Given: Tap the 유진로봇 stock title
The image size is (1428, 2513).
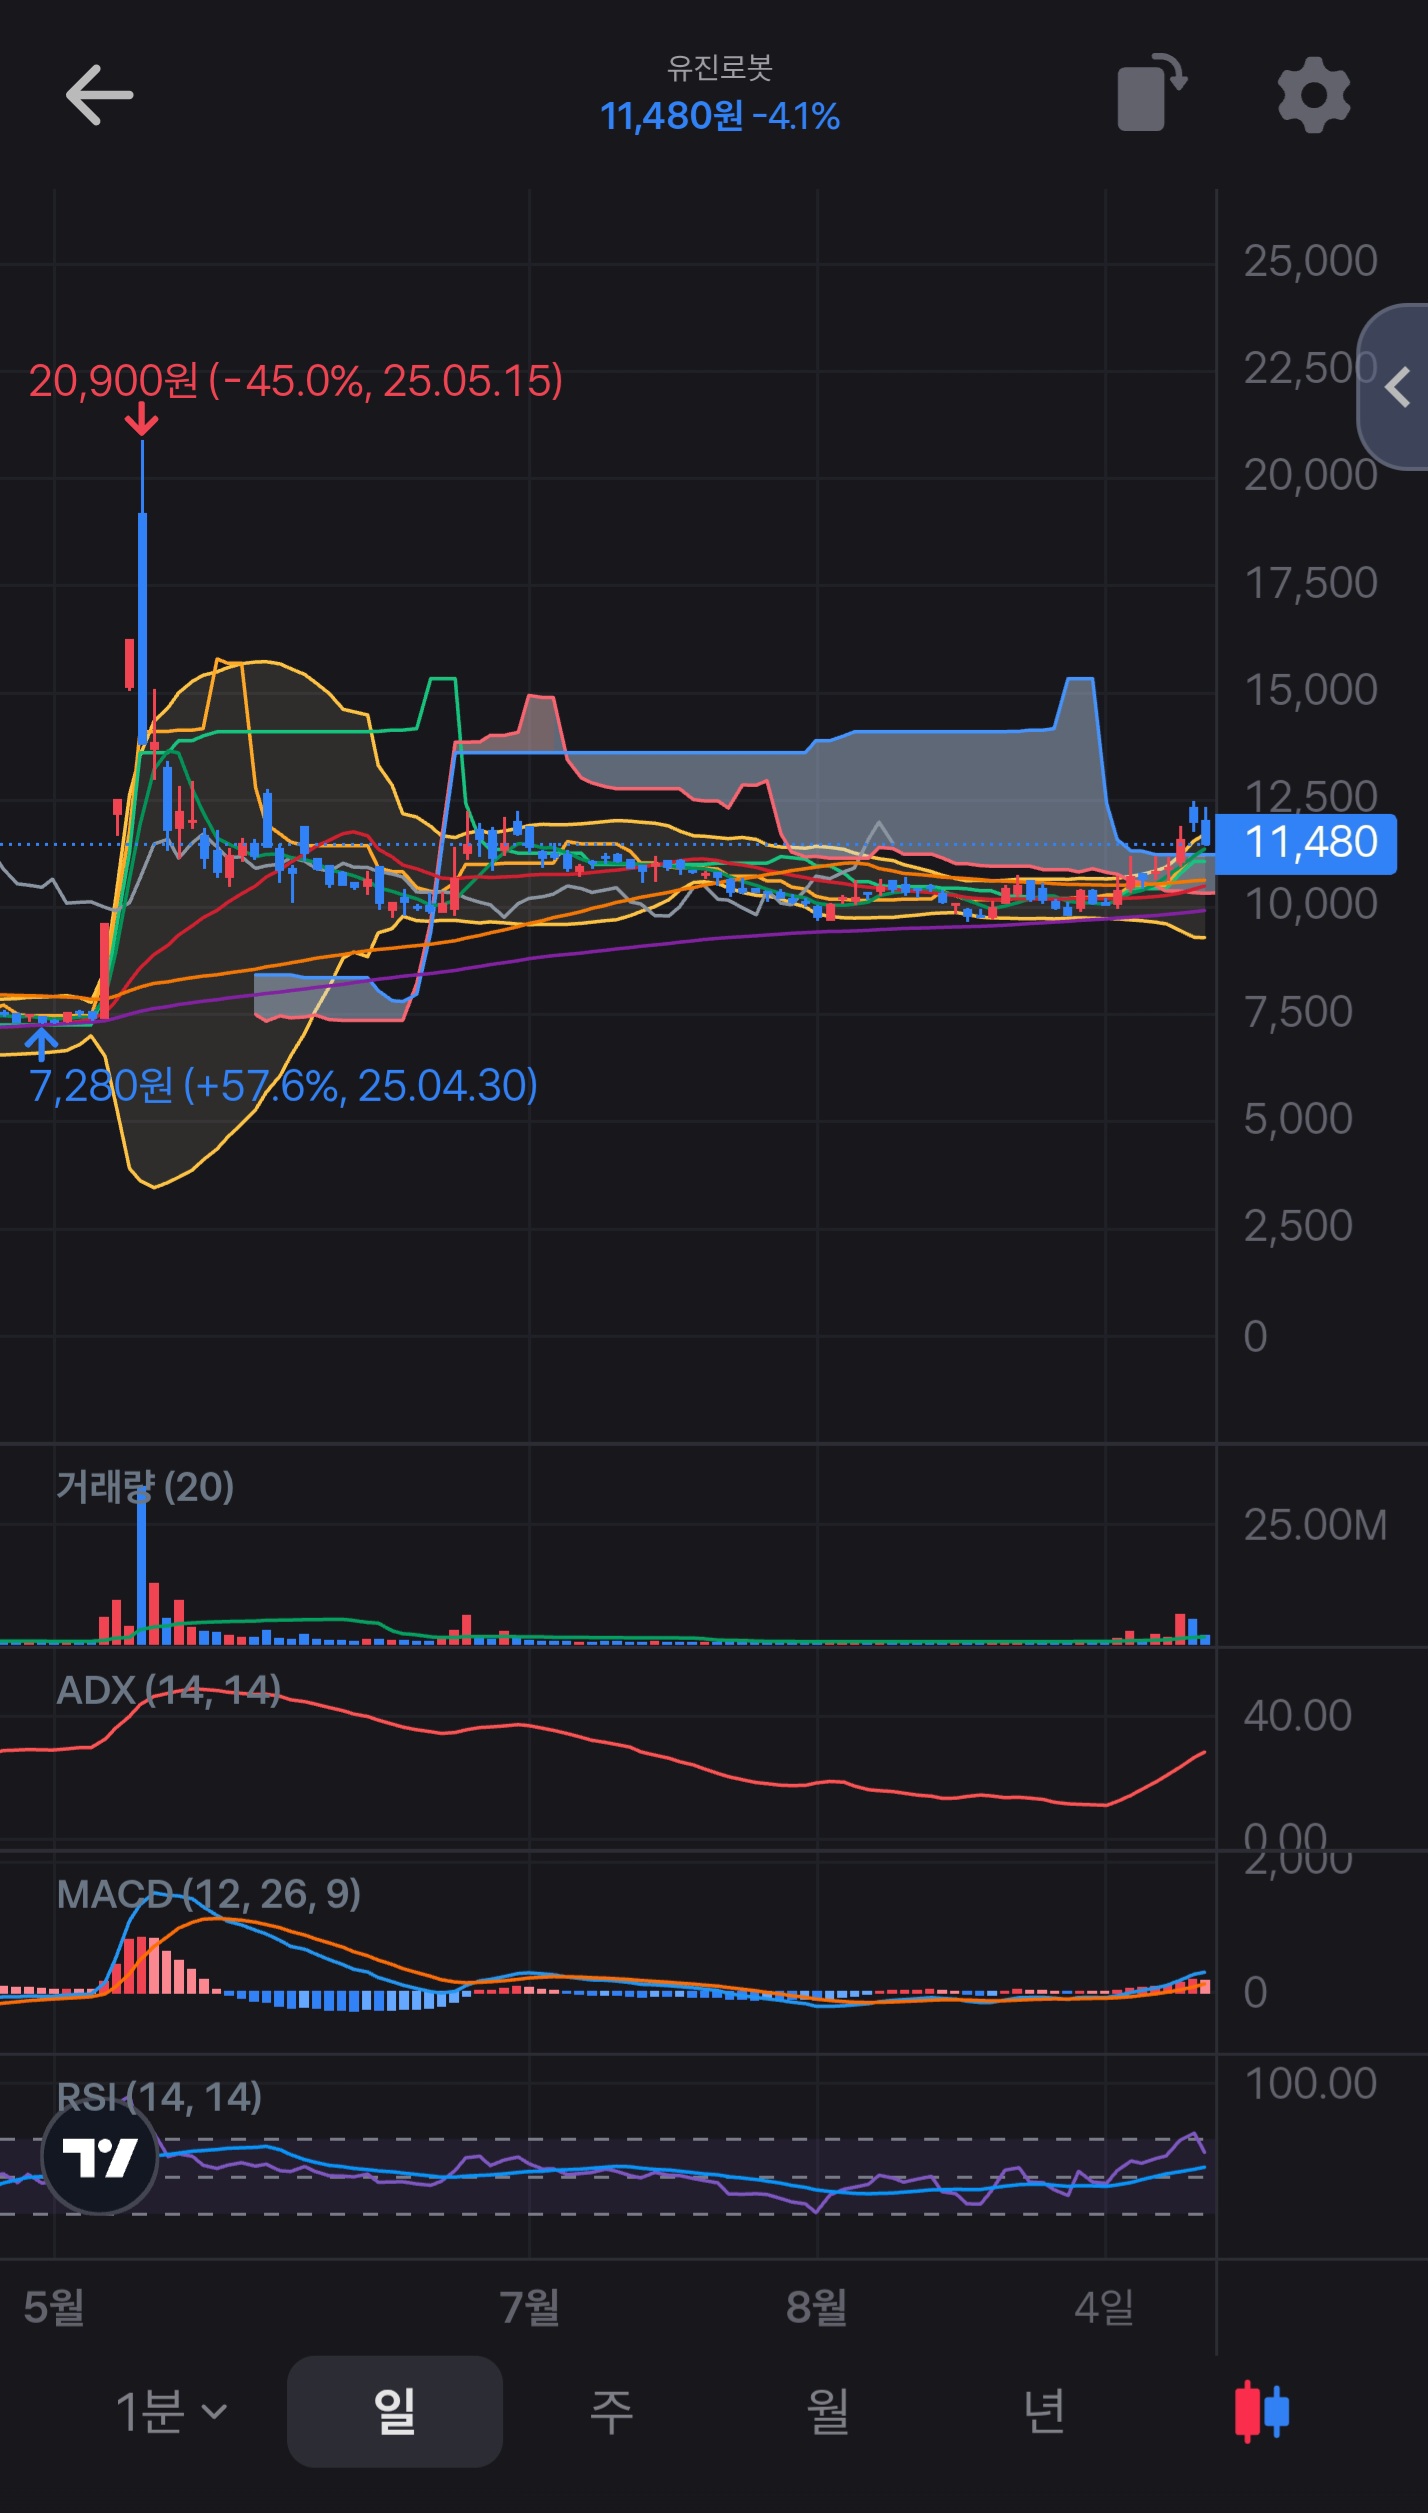Looking at the screenshot, I should [x=719, y=68].
